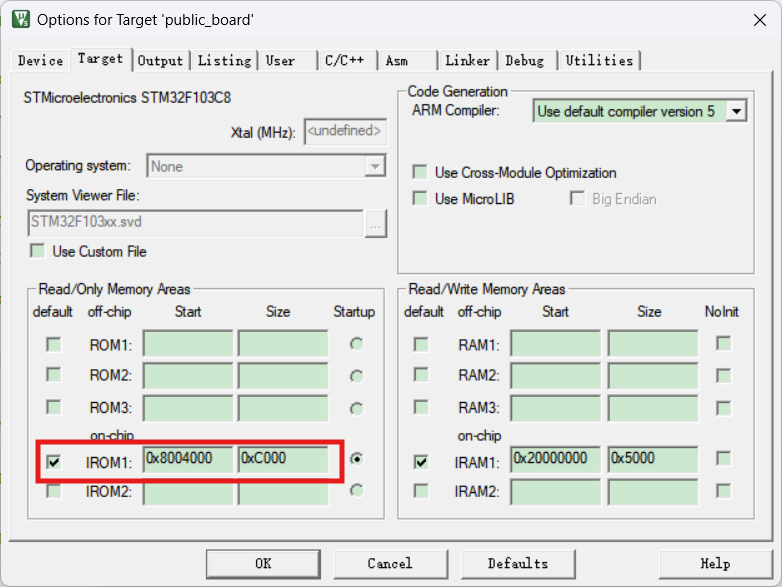The height and width of the screenshot is (587, 782).
Task: Click the ROM2 Start field
Action: click(x=188, y=376)
